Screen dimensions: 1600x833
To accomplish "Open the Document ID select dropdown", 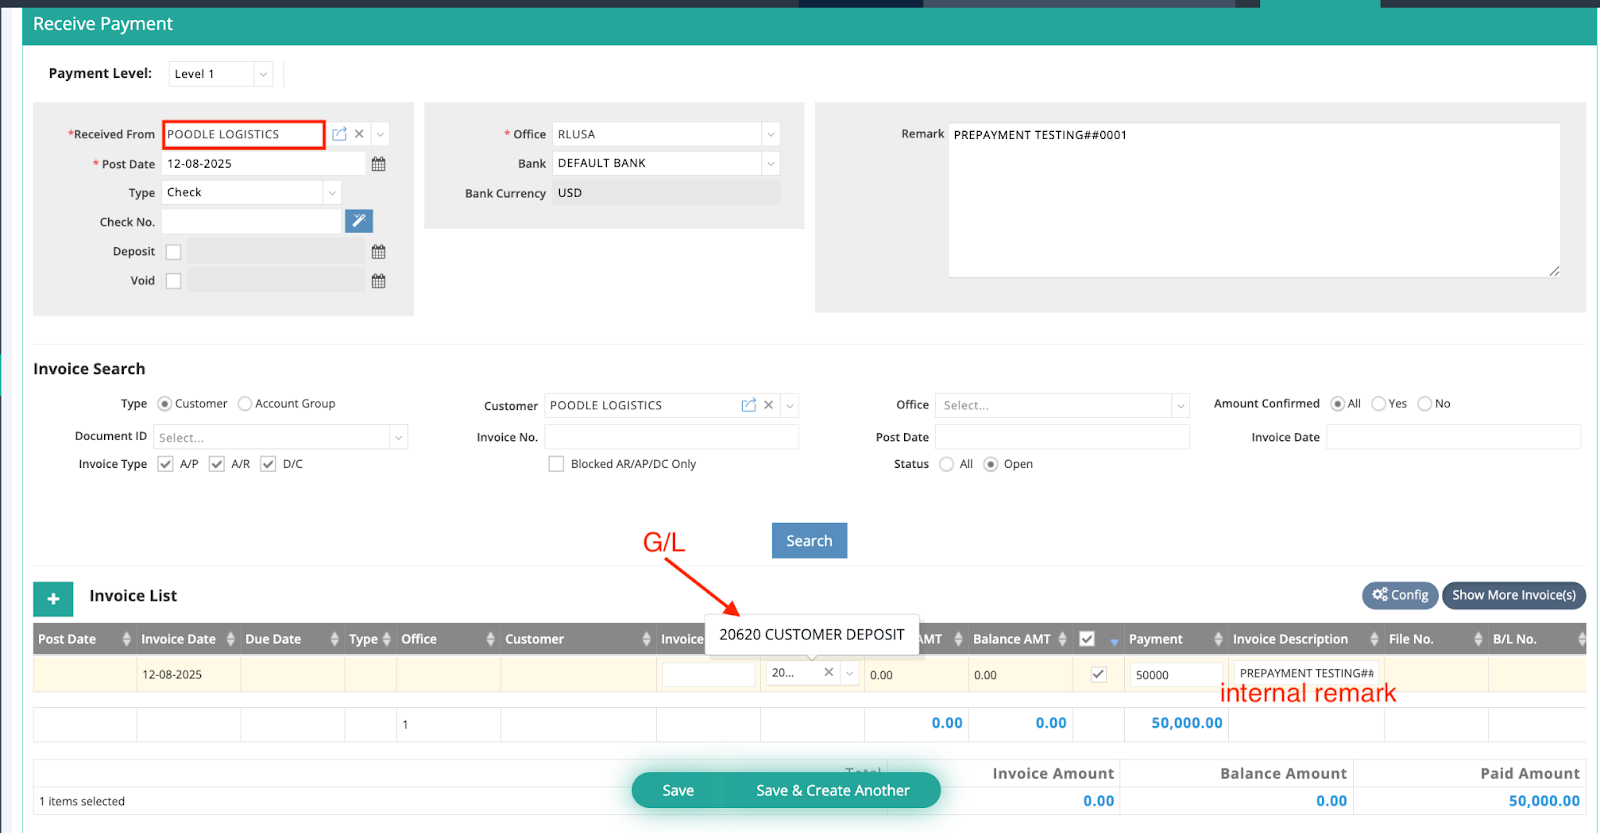I will click(398, 437).
